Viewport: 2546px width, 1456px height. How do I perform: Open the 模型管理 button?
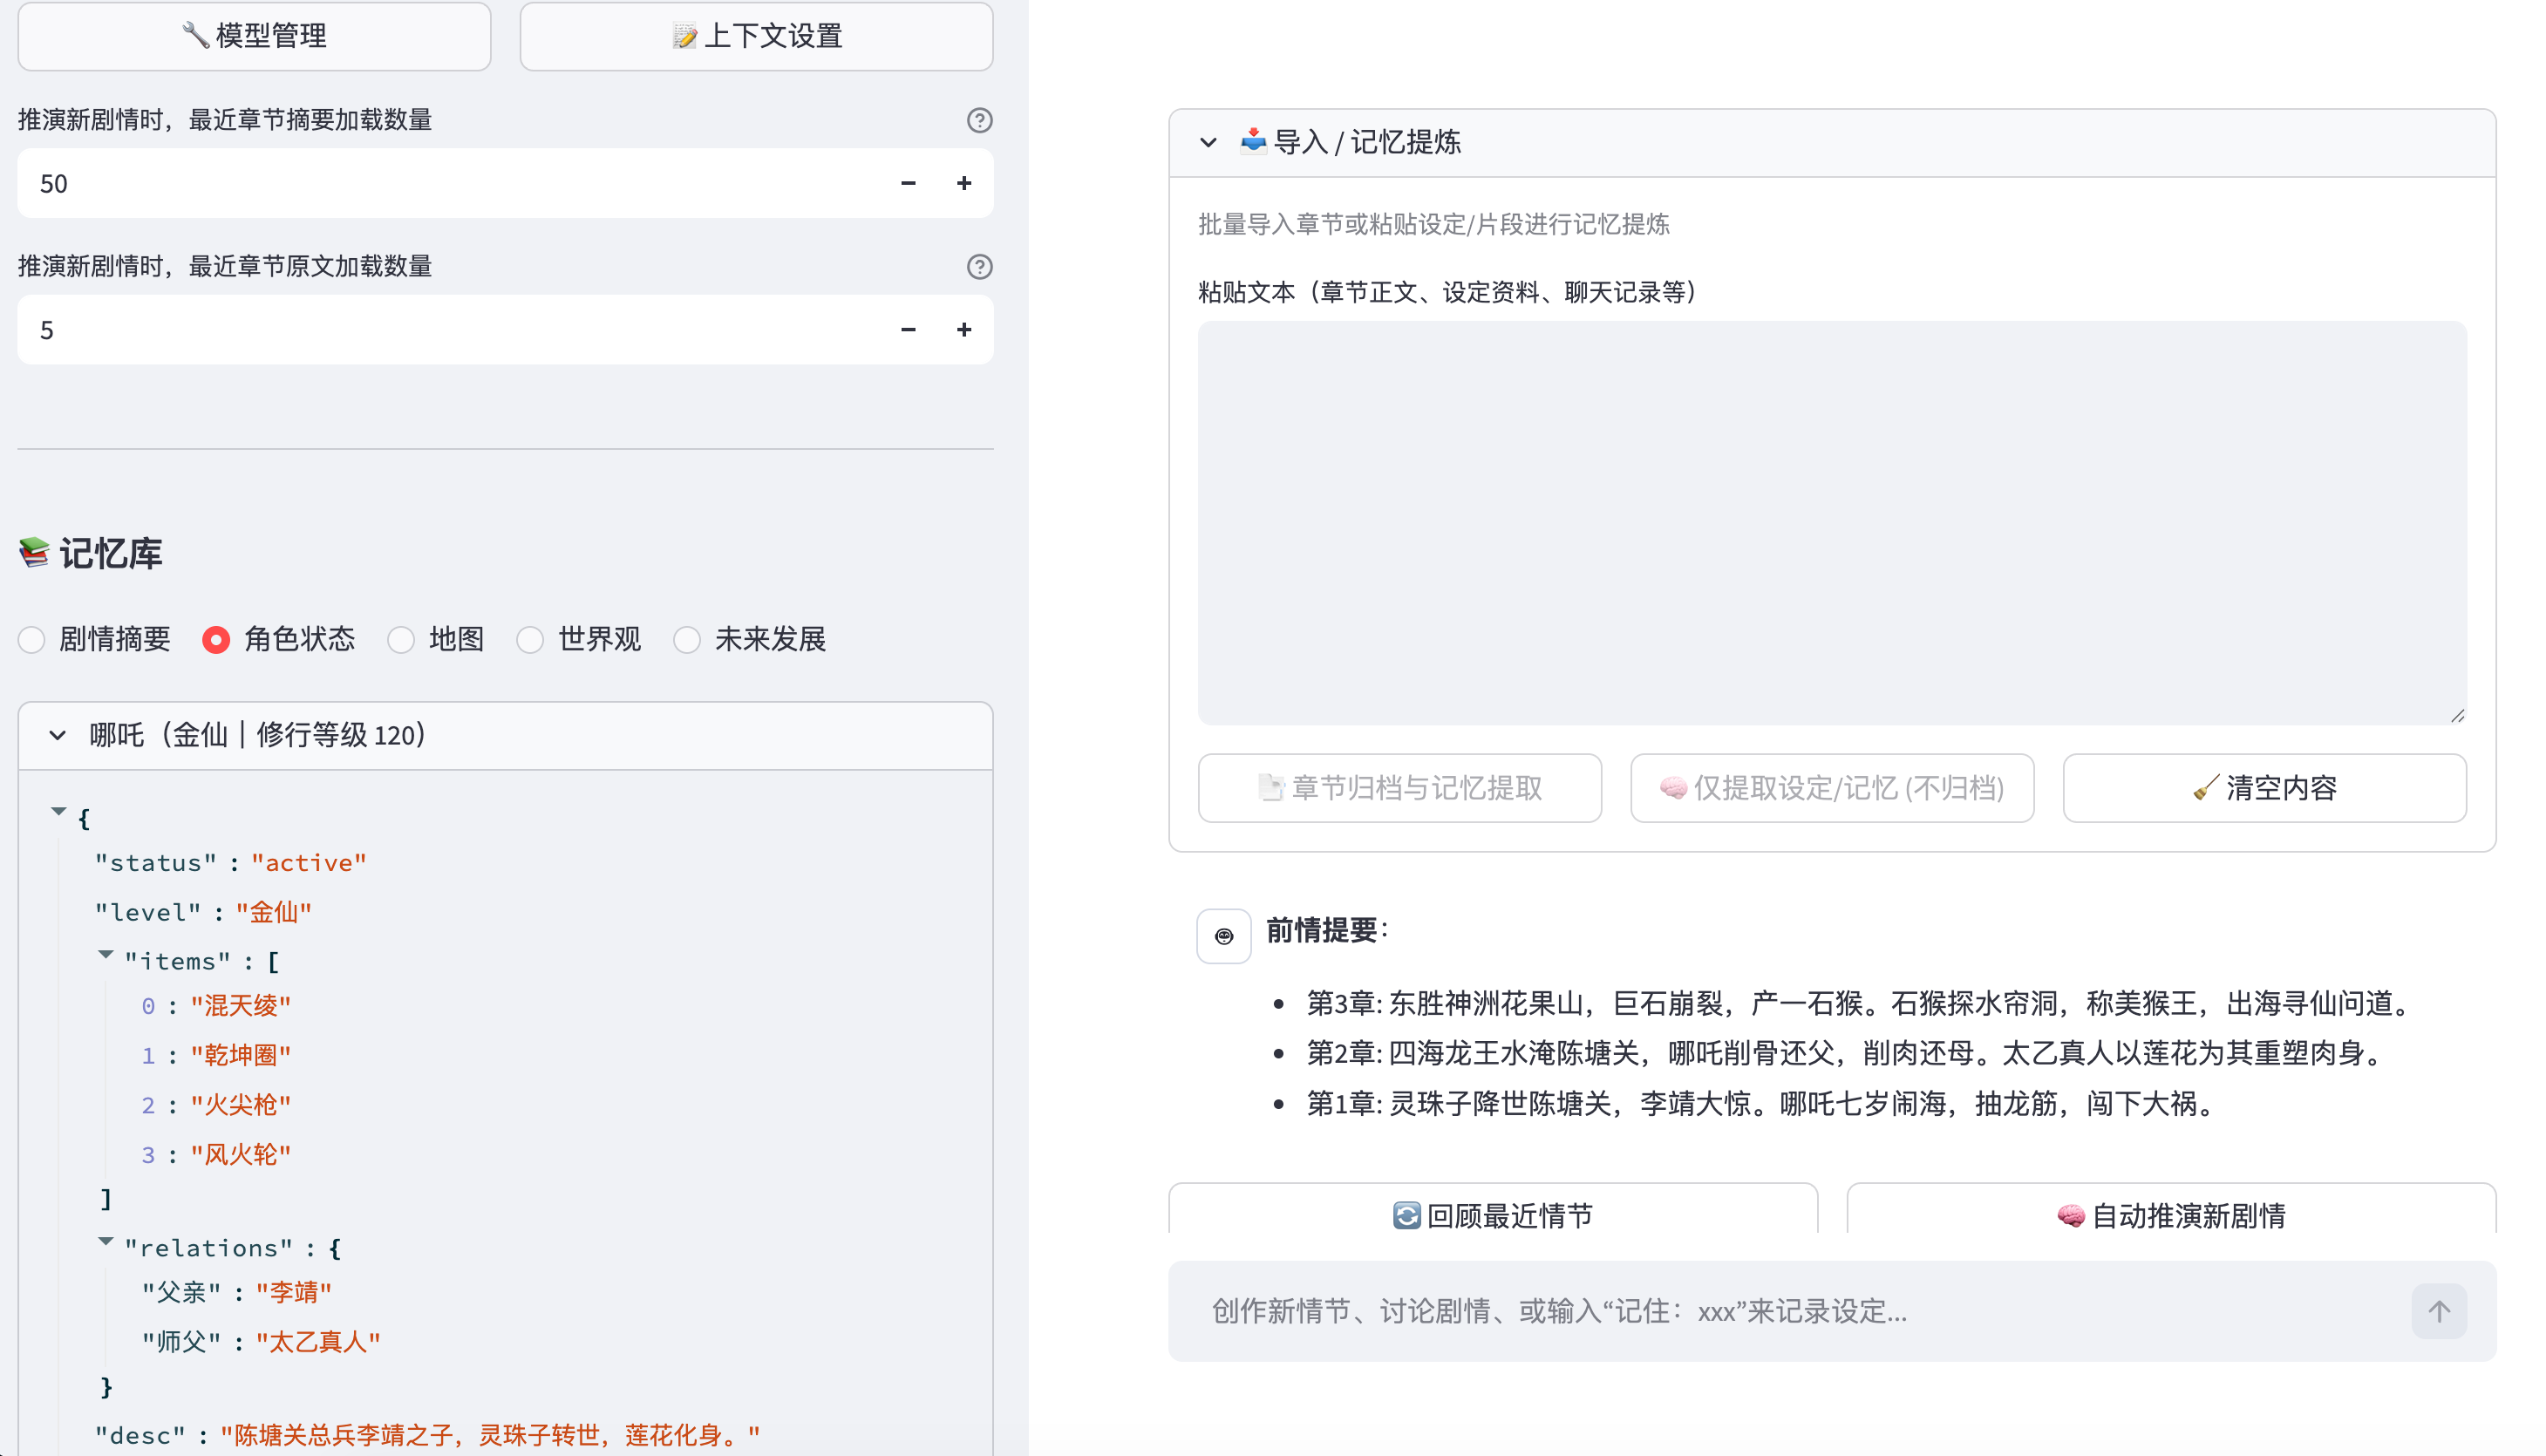pyautogui.click(x=254, y=36)
